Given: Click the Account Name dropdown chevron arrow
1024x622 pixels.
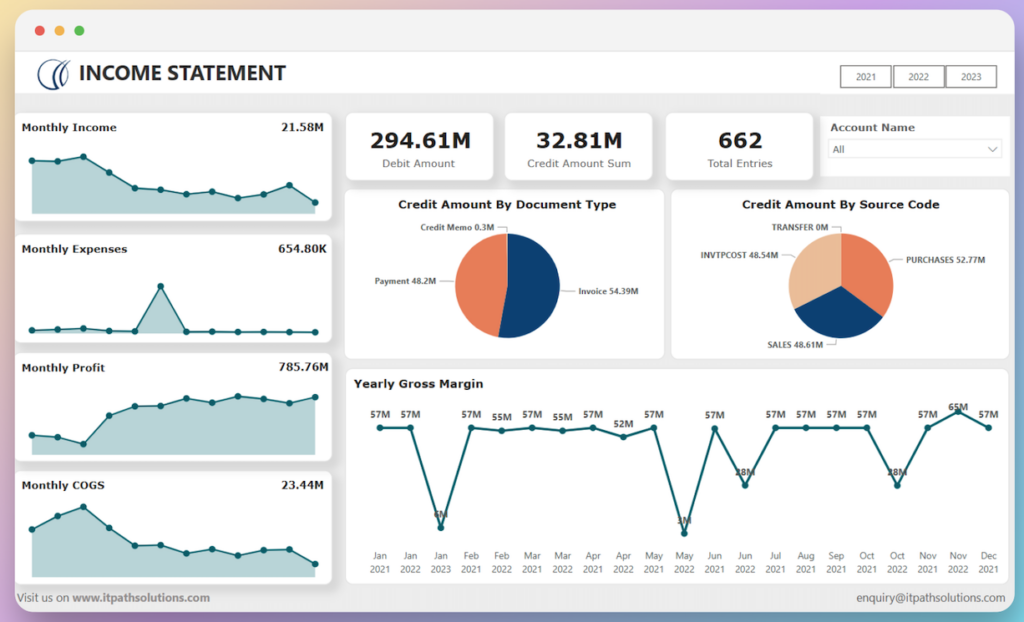Looking at the screenshot, I should pyautogui.click(x=992, y=149).
